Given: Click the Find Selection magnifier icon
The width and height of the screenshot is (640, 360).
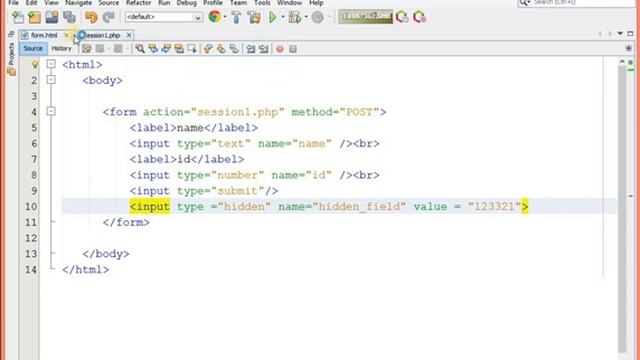Looking at the screenshot, I should click(140, 49).
